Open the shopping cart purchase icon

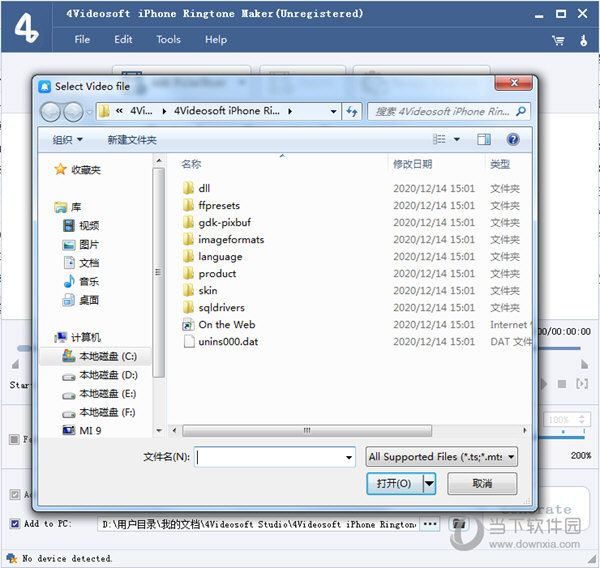pos(558,40)
